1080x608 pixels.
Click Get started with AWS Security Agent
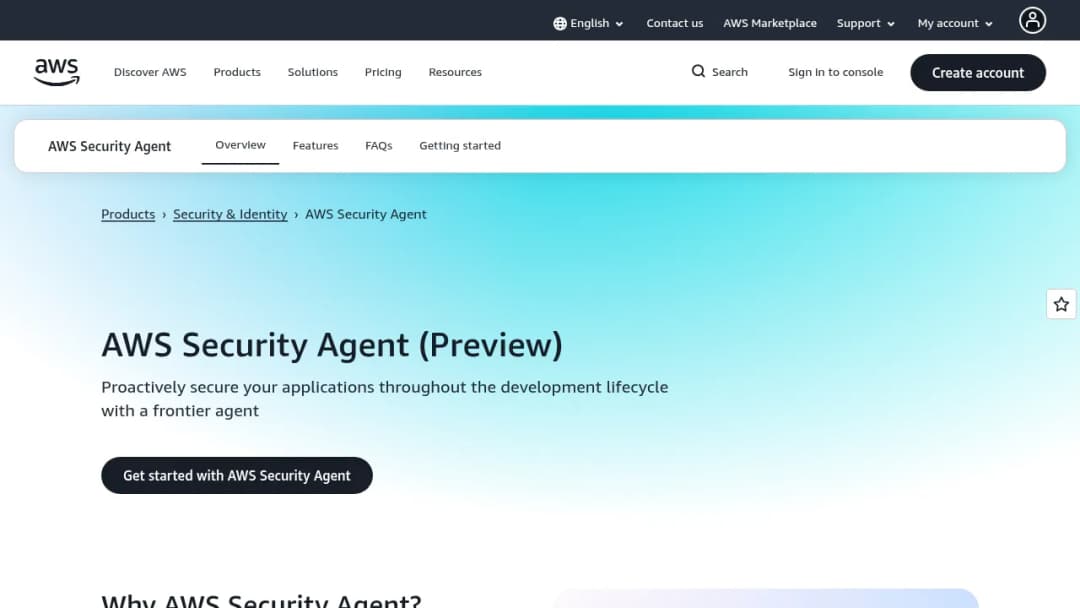237,476
